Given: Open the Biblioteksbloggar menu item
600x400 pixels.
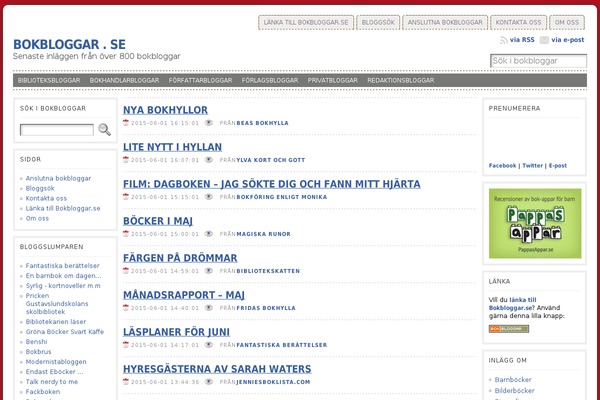Looking at the screenshot, I should [x=50, y=80].
